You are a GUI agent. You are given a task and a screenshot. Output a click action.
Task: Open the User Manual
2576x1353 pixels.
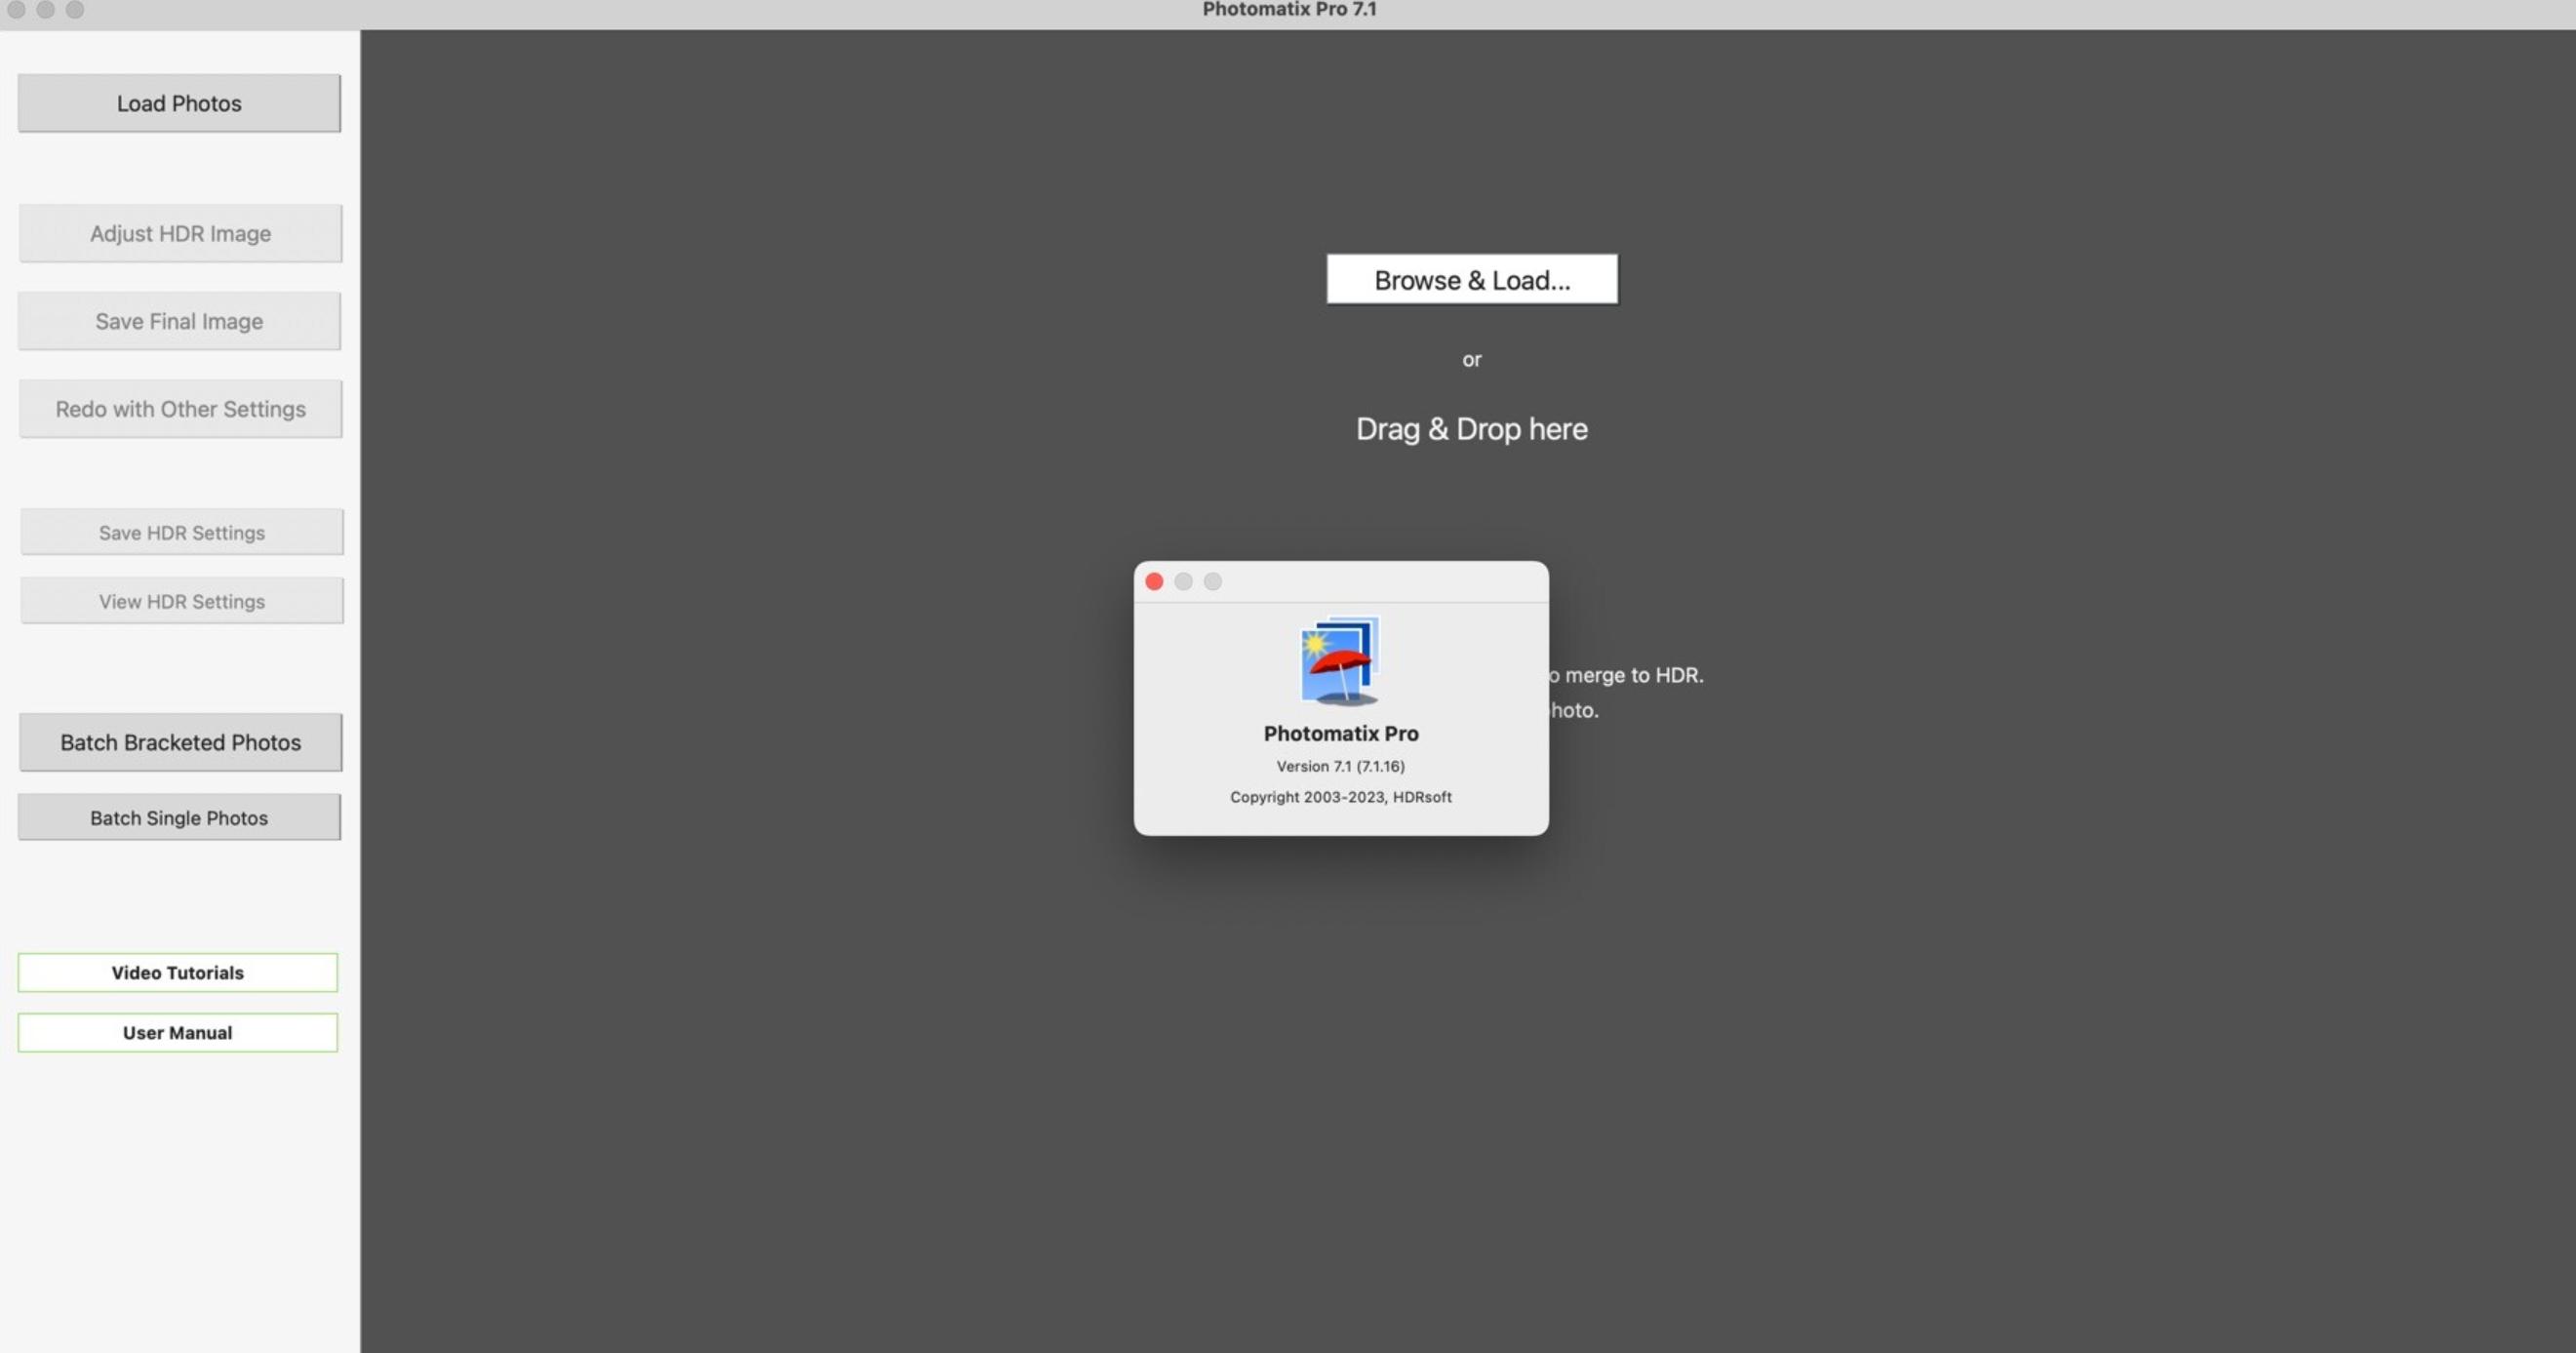click(178, 1032)
